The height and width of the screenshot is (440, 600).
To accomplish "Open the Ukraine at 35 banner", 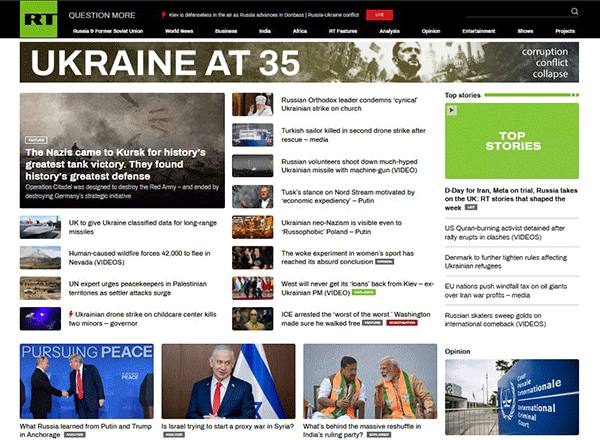I will (299, 62).
